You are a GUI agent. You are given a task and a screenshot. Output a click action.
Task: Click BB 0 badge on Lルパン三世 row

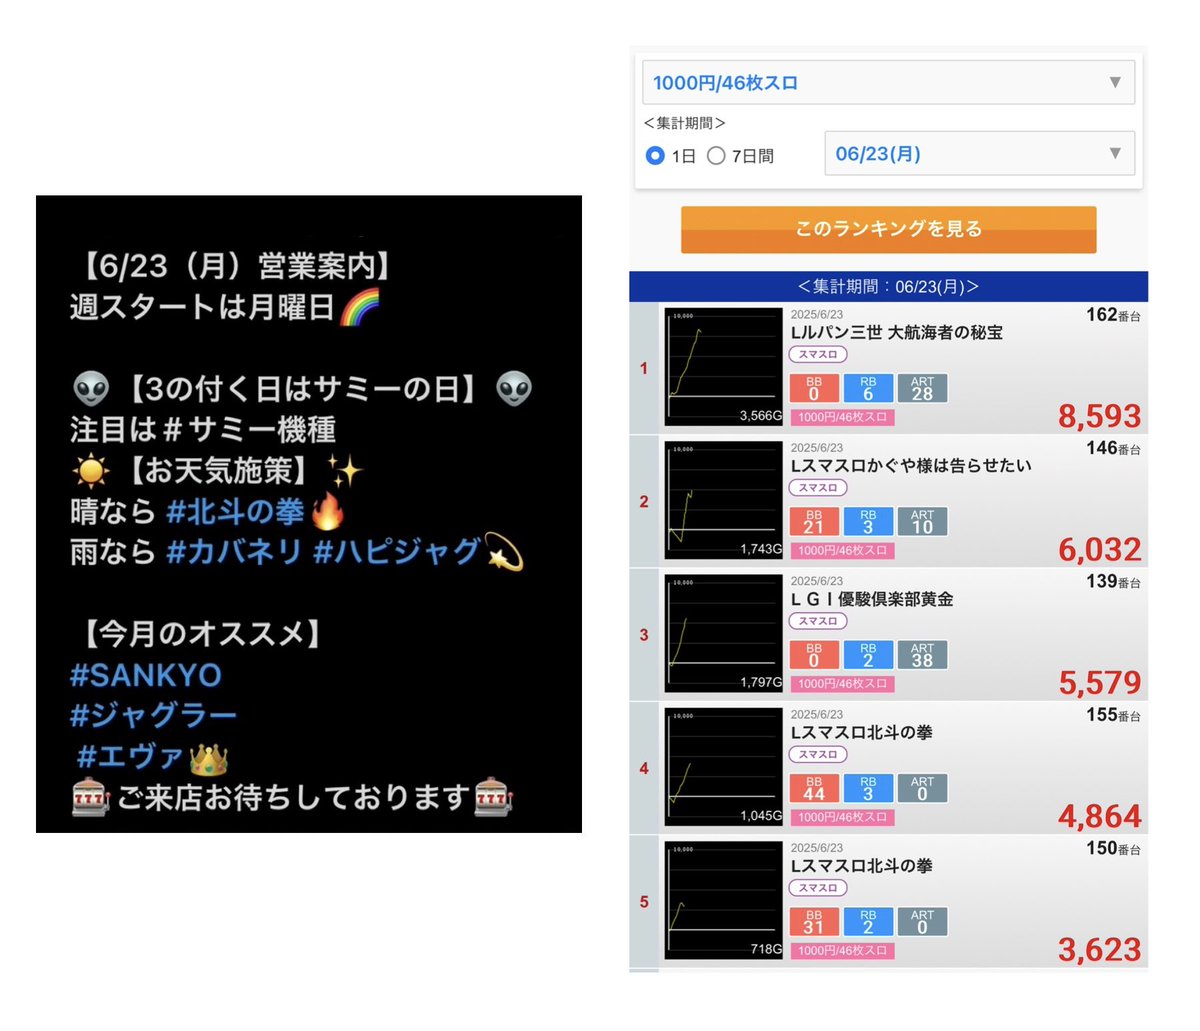814,388
